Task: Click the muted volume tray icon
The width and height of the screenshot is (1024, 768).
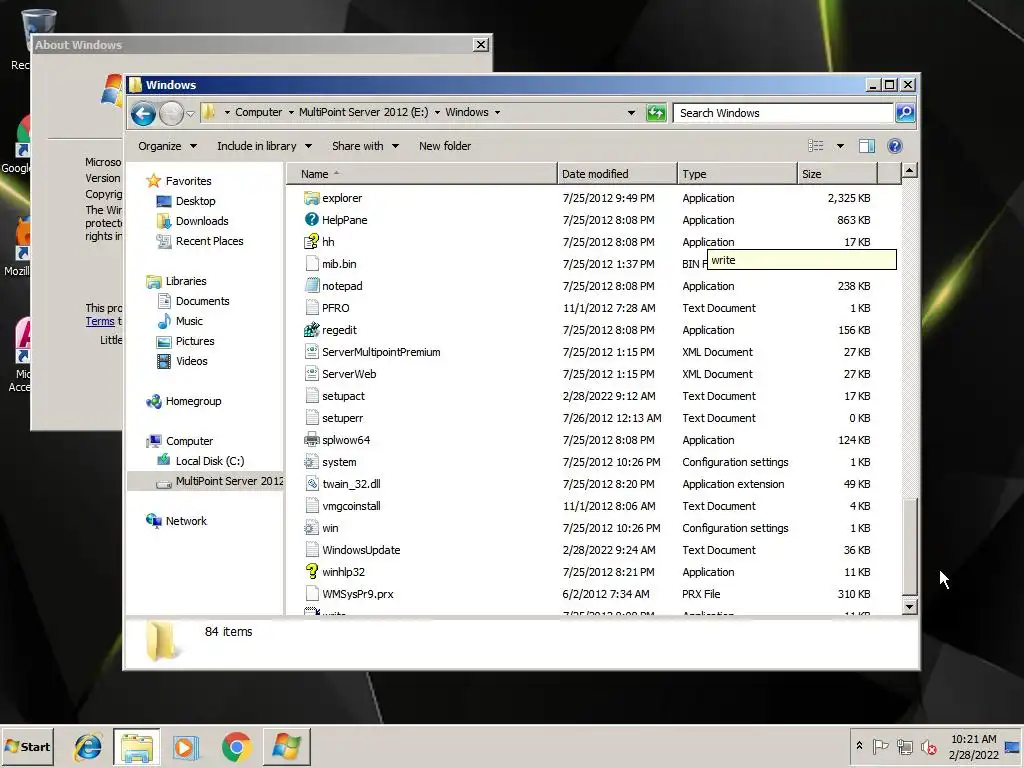Action: [928, 746]
